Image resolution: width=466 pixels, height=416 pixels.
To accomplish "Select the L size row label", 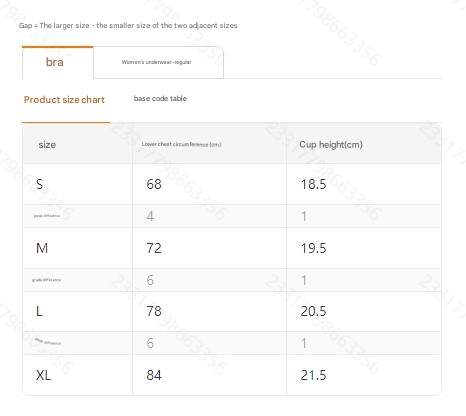I will coord(39,311).
